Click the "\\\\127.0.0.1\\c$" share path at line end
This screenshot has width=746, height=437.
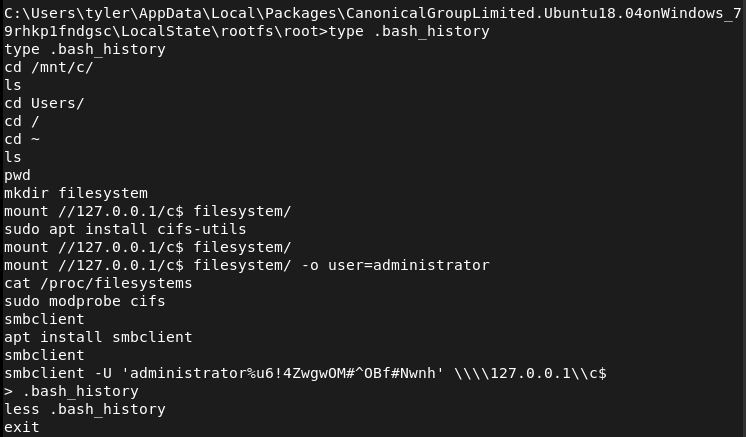(x=530, y=373)
